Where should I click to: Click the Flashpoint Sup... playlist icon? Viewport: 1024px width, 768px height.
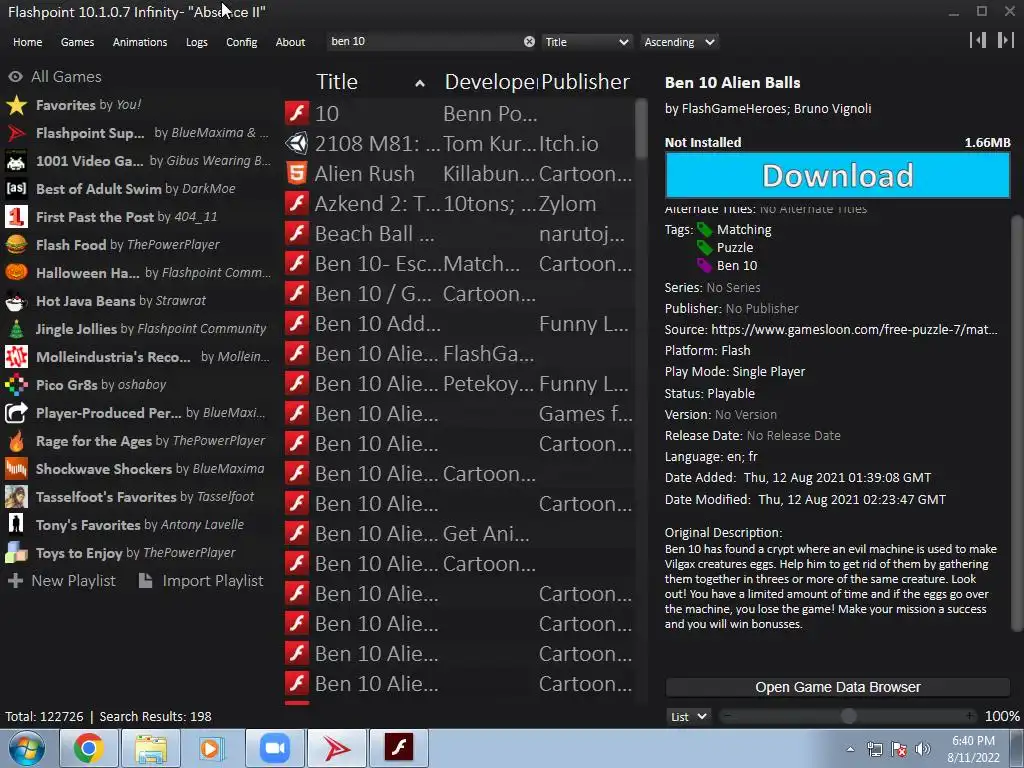[x=16, y=133]
